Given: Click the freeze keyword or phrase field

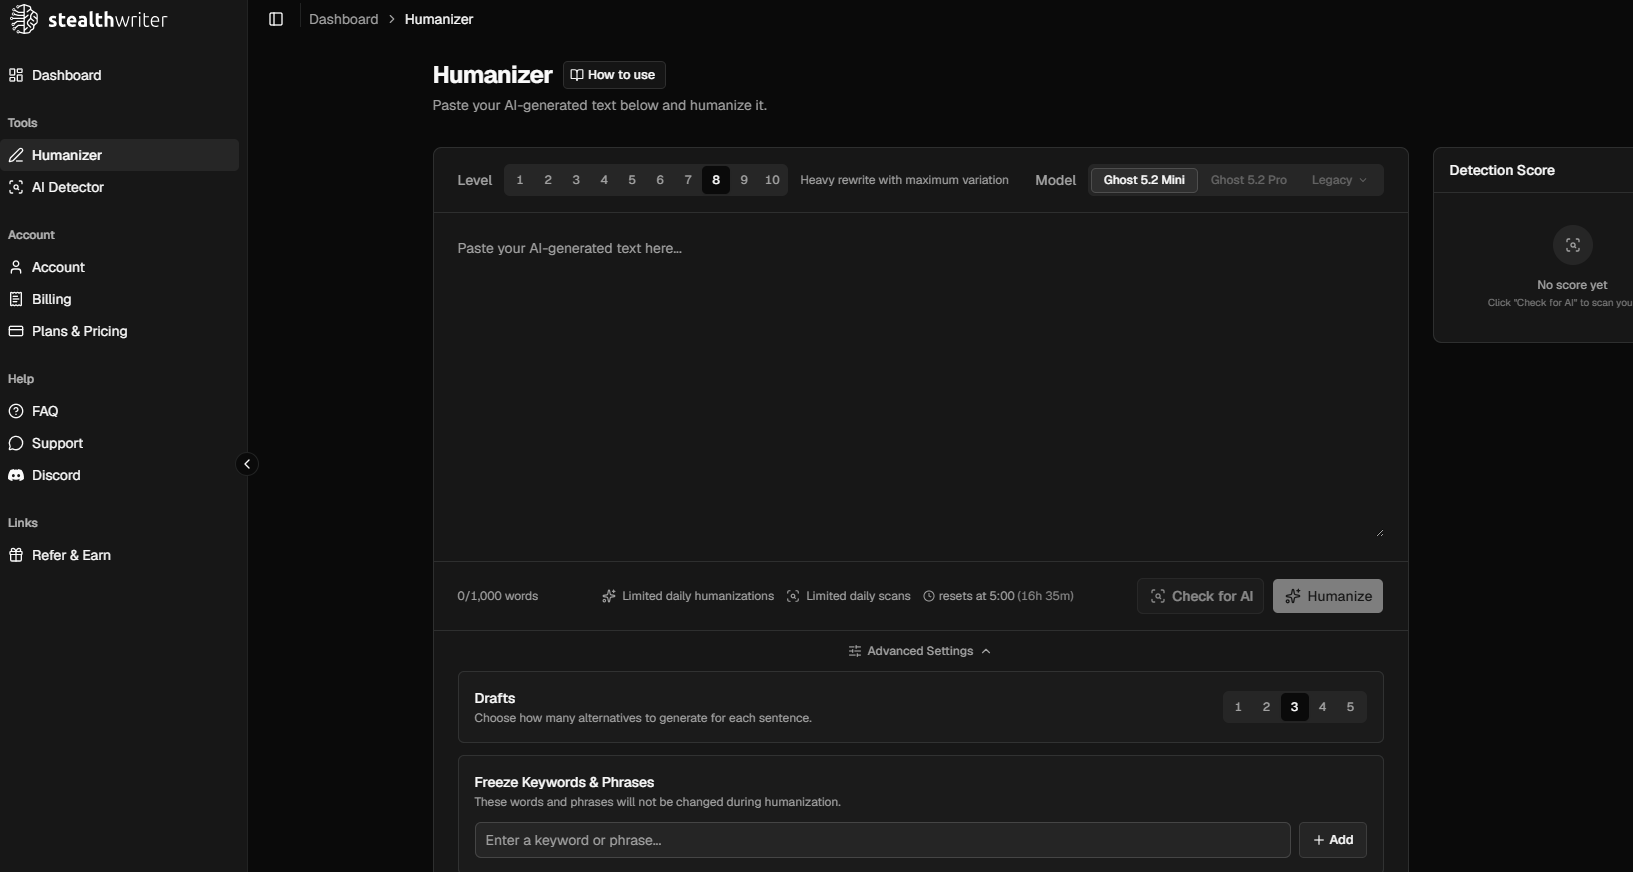Looking at the screenshot, I should pyautogui.click(x=882, y=840).
